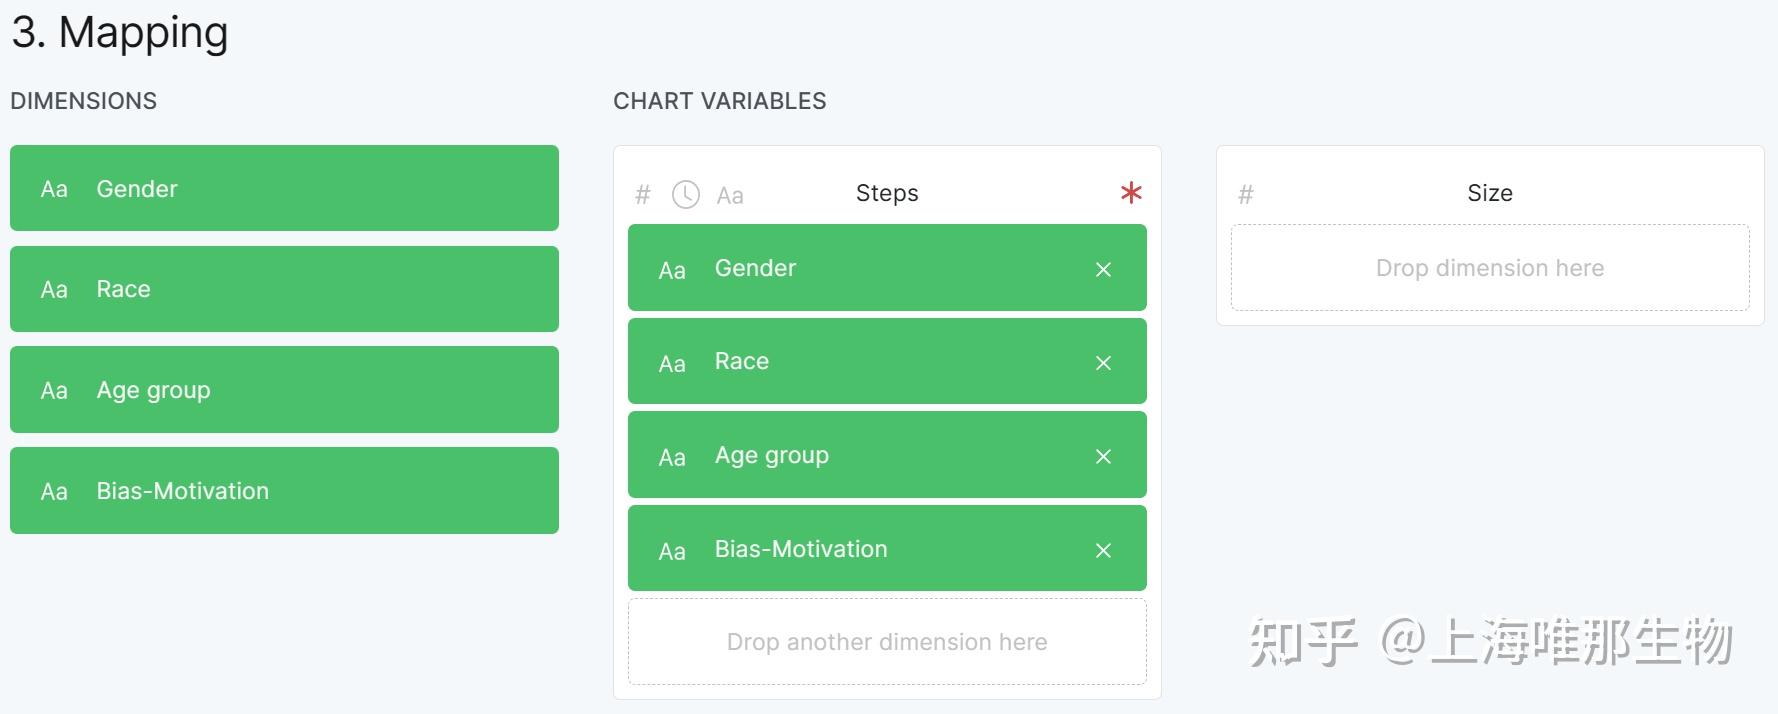
Task: Click the number type icon in Size header
Action: [1246, 195]
